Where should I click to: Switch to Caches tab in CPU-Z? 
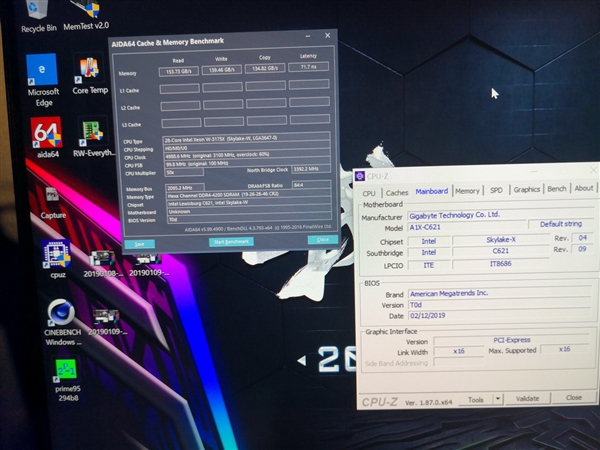pyautogui.click(x=397, y=192)
